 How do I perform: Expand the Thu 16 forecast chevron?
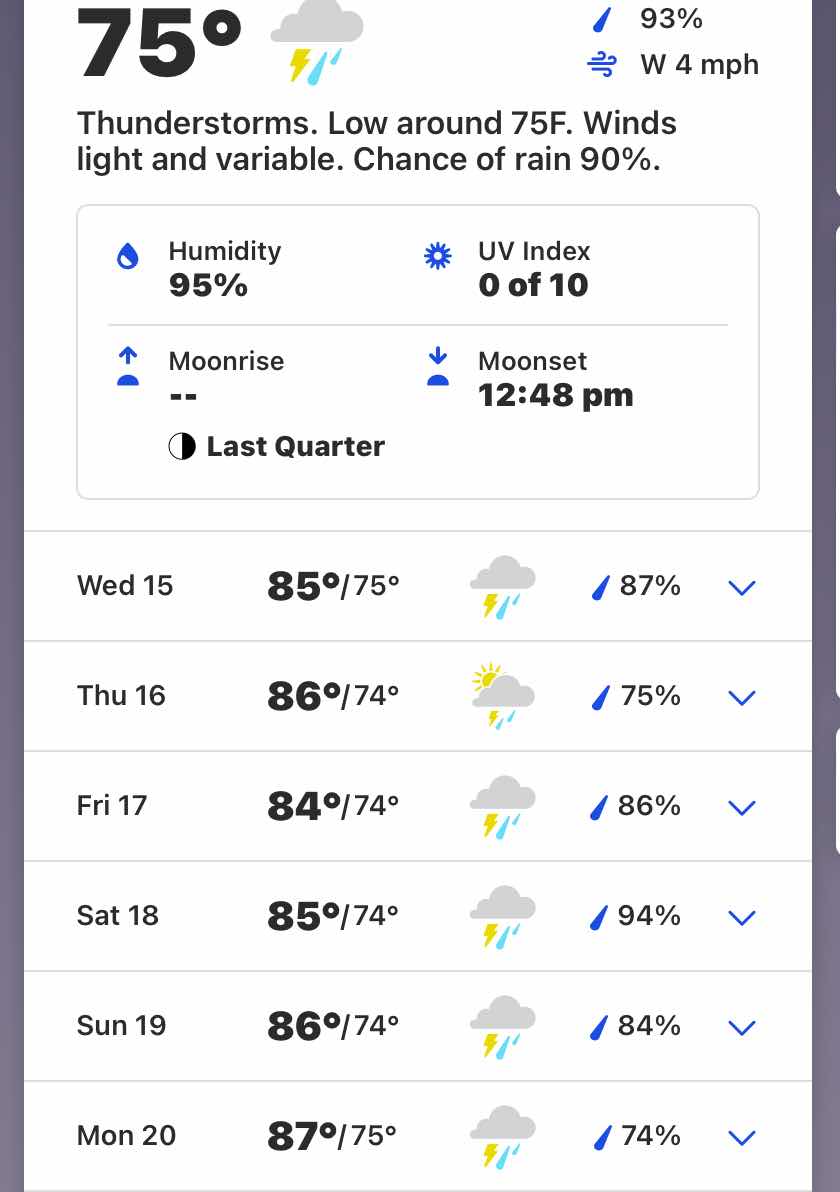point(742,697)
